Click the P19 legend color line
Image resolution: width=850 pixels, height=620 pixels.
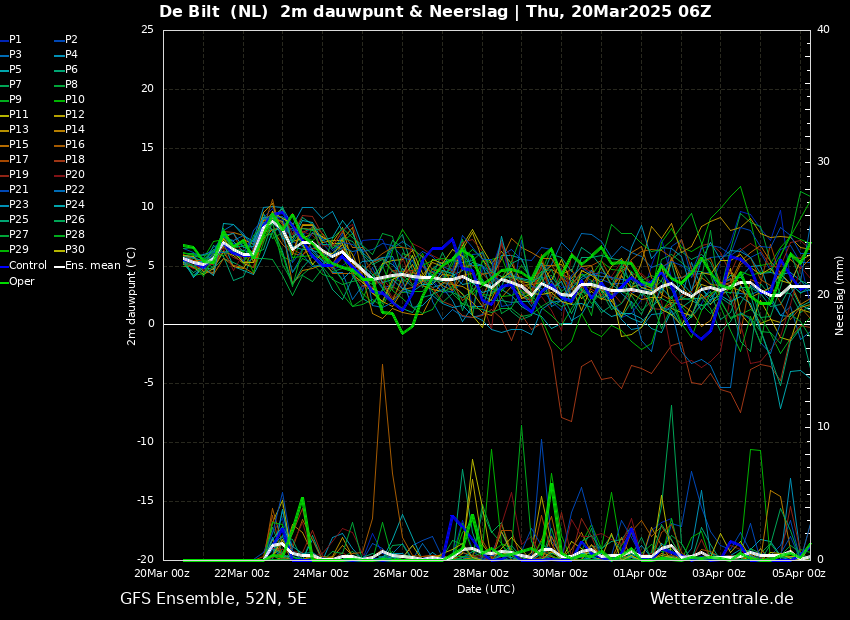(x=4, y=175)
